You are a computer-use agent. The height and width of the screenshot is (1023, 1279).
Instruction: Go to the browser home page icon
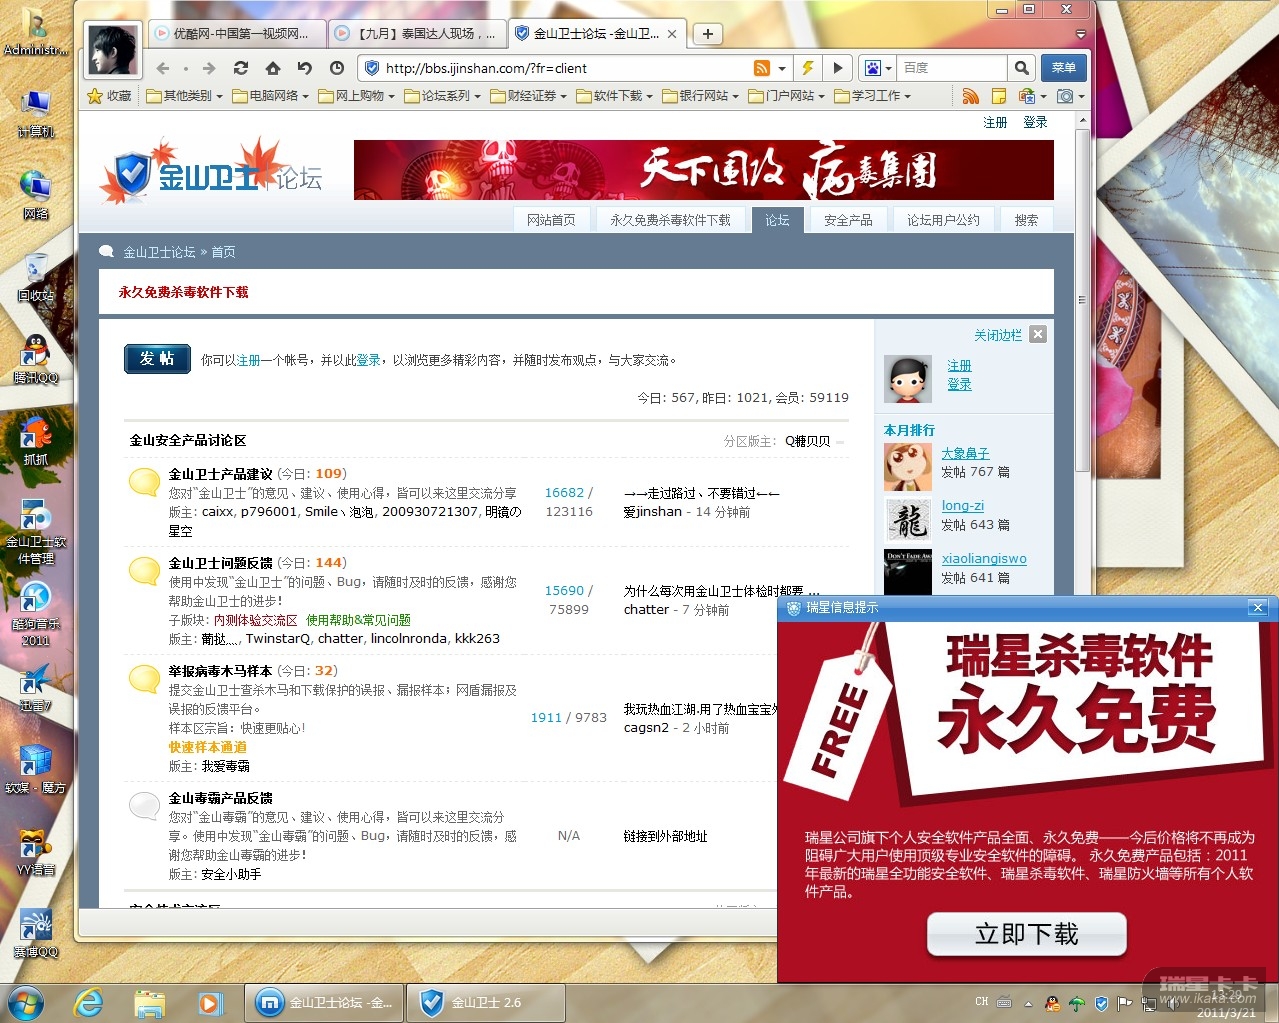pos(273,68)
